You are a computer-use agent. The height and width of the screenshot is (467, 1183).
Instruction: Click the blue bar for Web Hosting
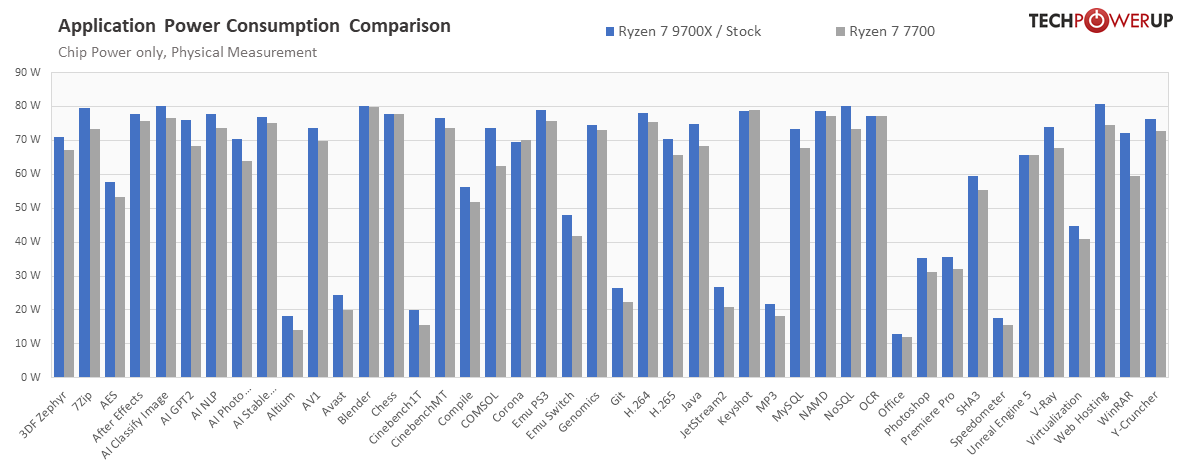pos(1100,241)
